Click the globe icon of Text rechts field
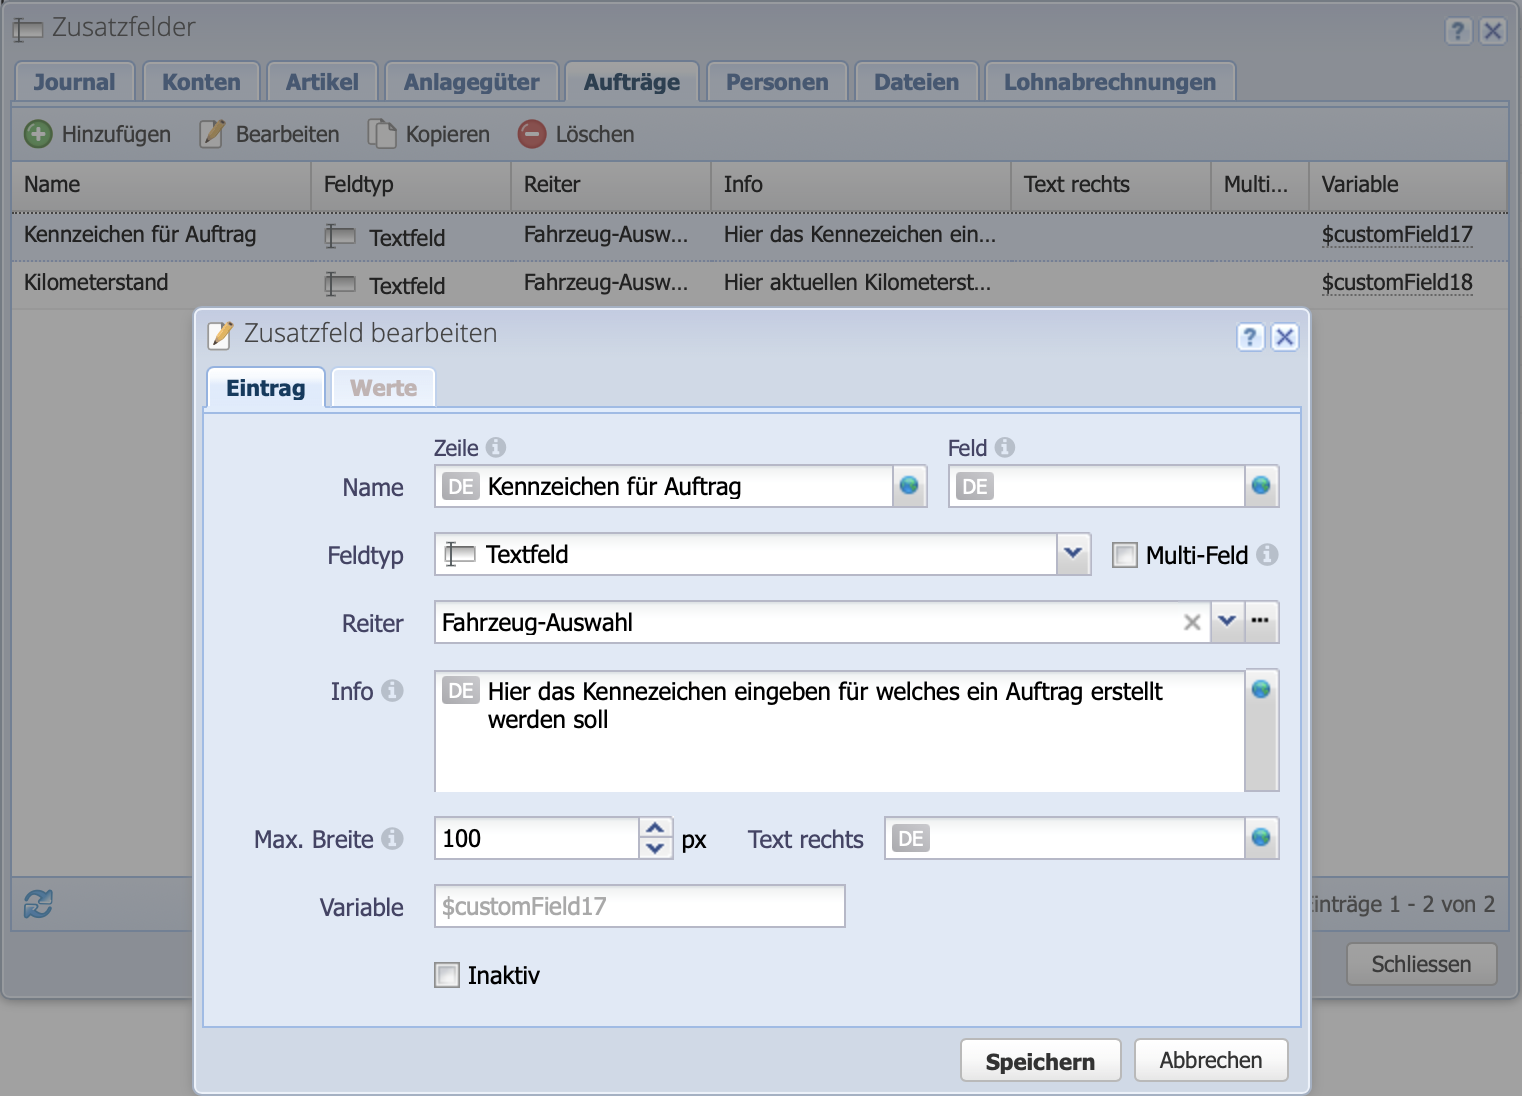The height and width of the screenshot is (1096, 1522). click(1261, 838)
